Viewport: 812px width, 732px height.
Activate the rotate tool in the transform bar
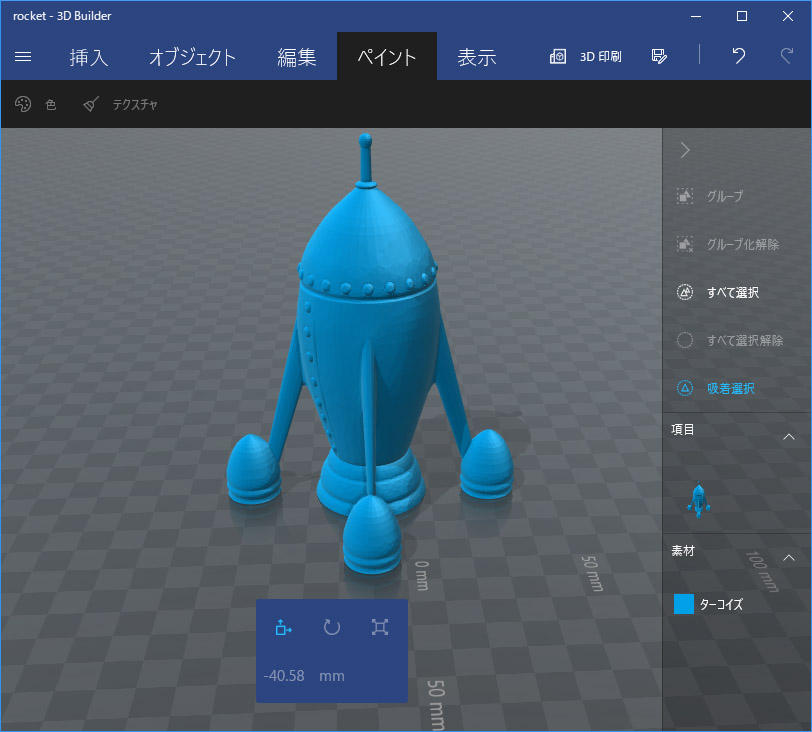tap(332, 627)
